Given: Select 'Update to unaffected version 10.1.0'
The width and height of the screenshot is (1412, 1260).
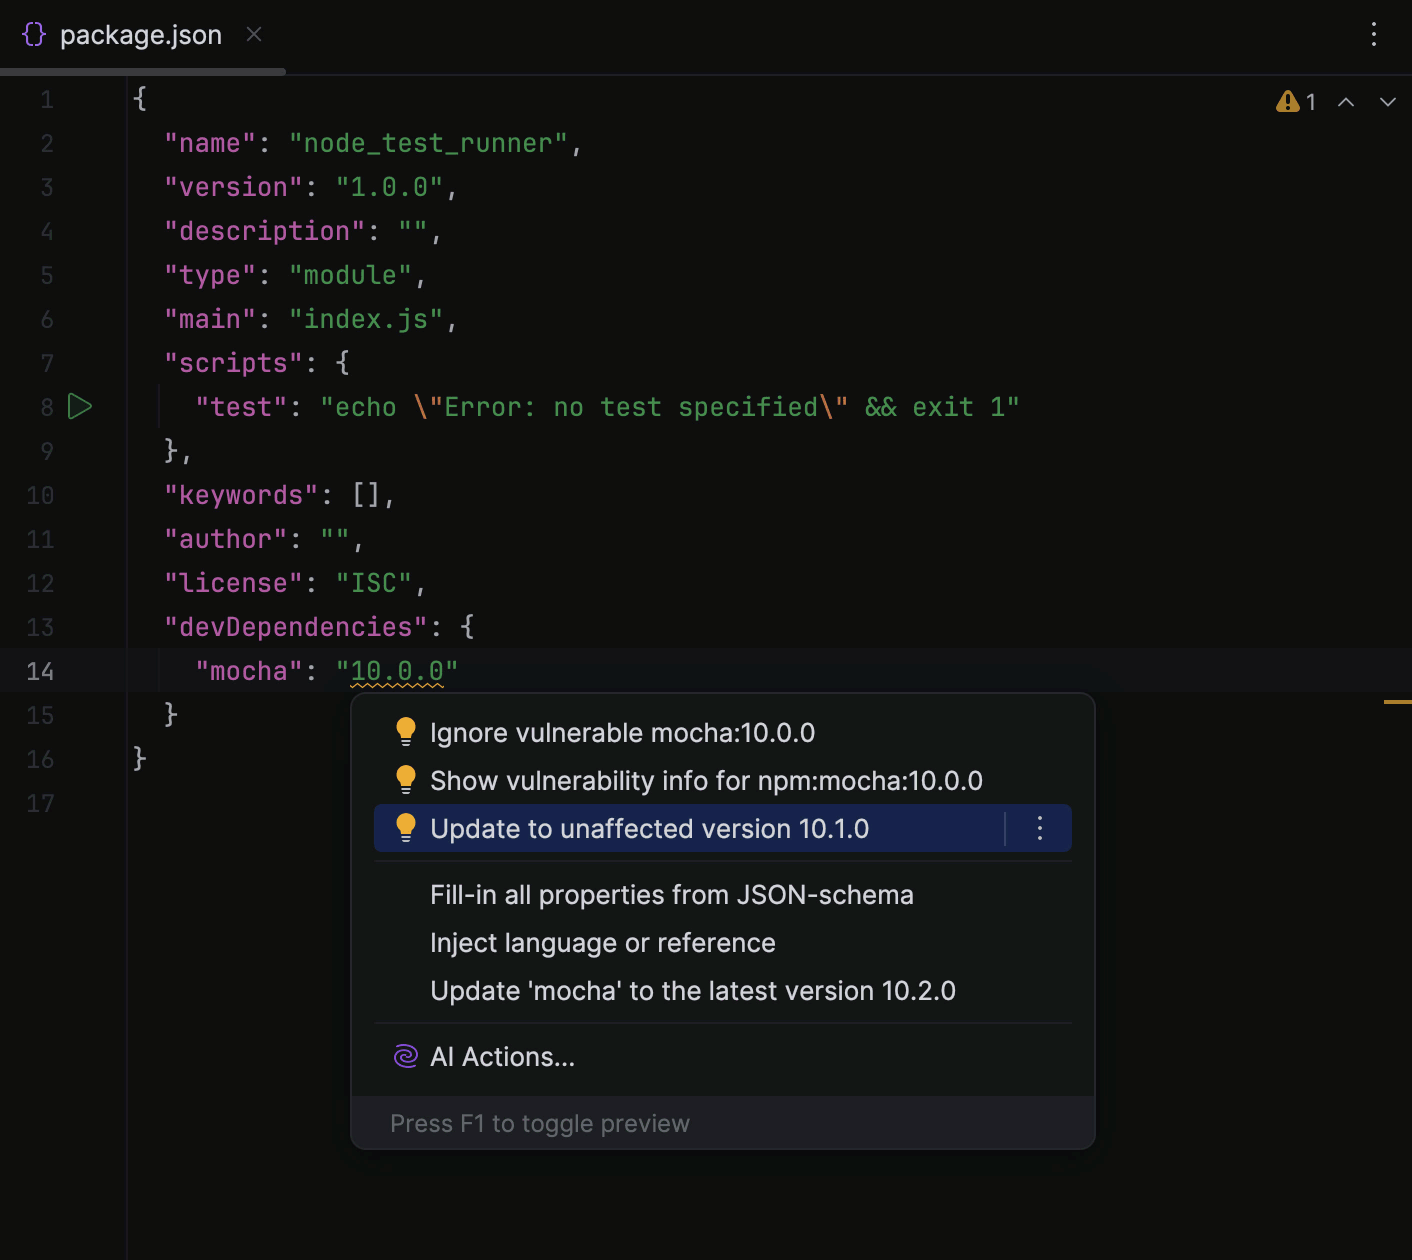Looking at the screenshot, I should 649,828.
